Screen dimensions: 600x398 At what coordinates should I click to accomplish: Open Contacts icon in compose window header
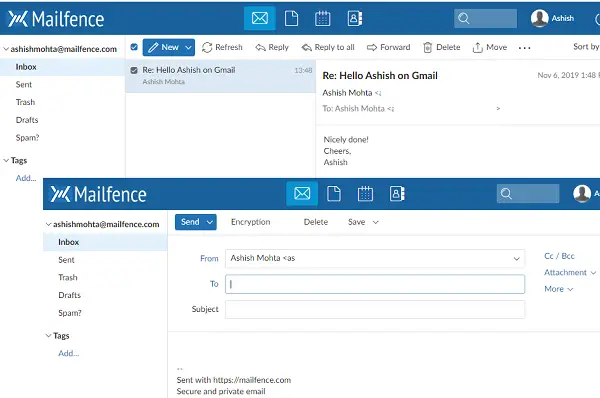pyautogui.click(x=397, y=193)
